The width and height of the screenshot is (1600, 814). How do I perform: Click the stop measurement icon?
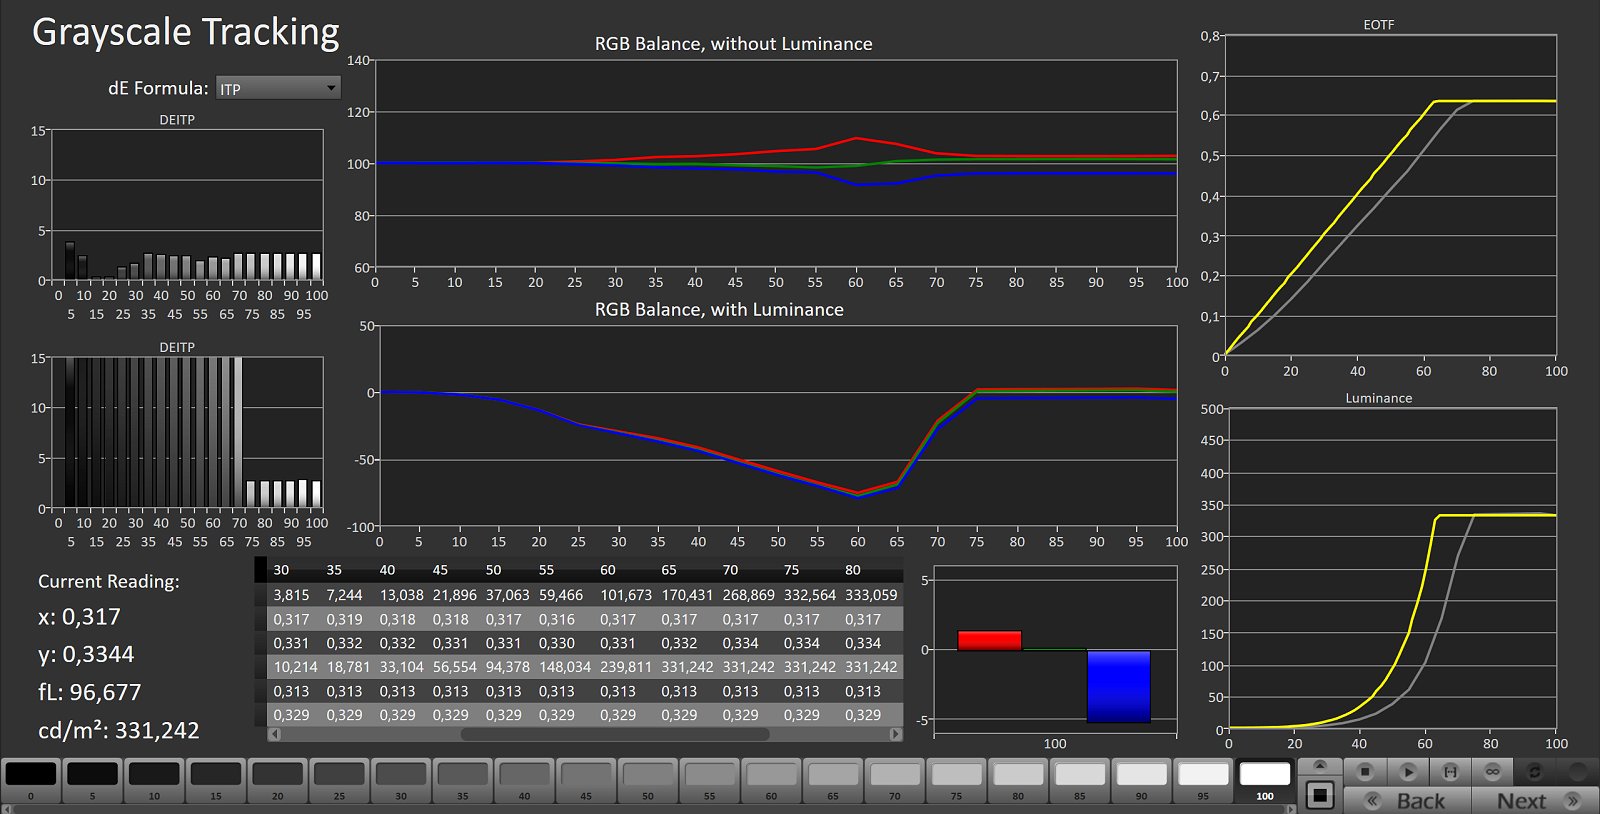tap(1365, 772)
